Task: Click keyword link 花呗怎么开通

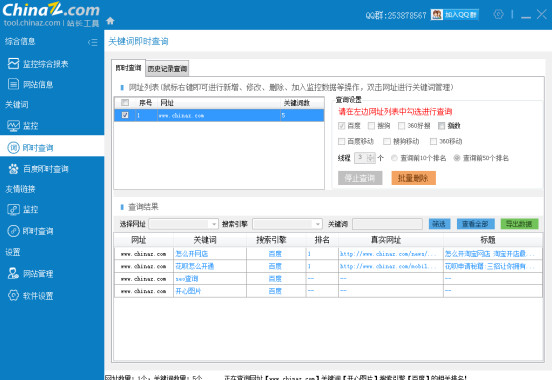Action: [195, 266]
